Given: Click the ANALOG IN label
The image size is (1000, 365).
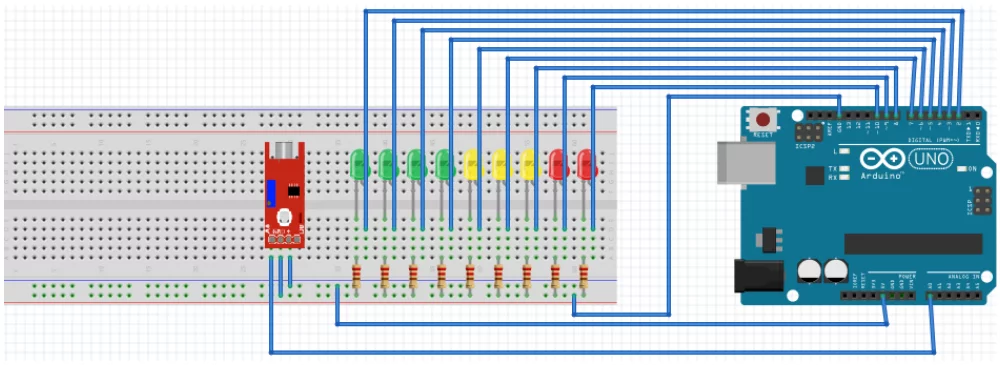Looking at the screenshot, I should 964,276.
